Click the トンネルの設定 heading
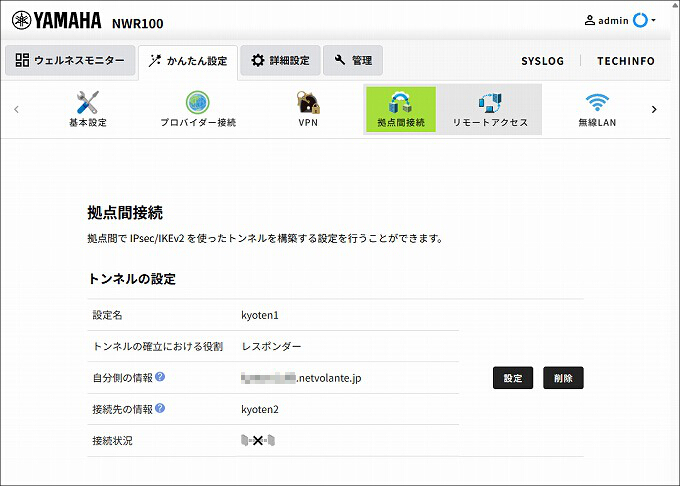The image size is (680, 486). click(131, 279)
